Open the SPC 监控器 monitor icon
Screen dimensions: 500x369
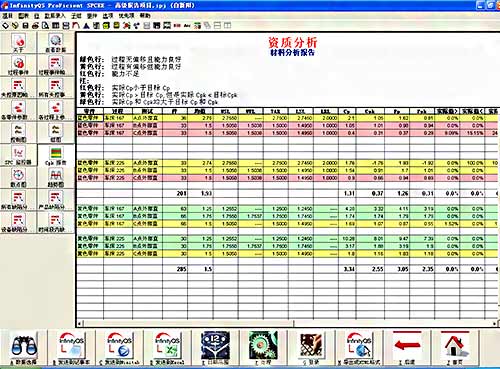pyautogui.click(x=18, y=155)
